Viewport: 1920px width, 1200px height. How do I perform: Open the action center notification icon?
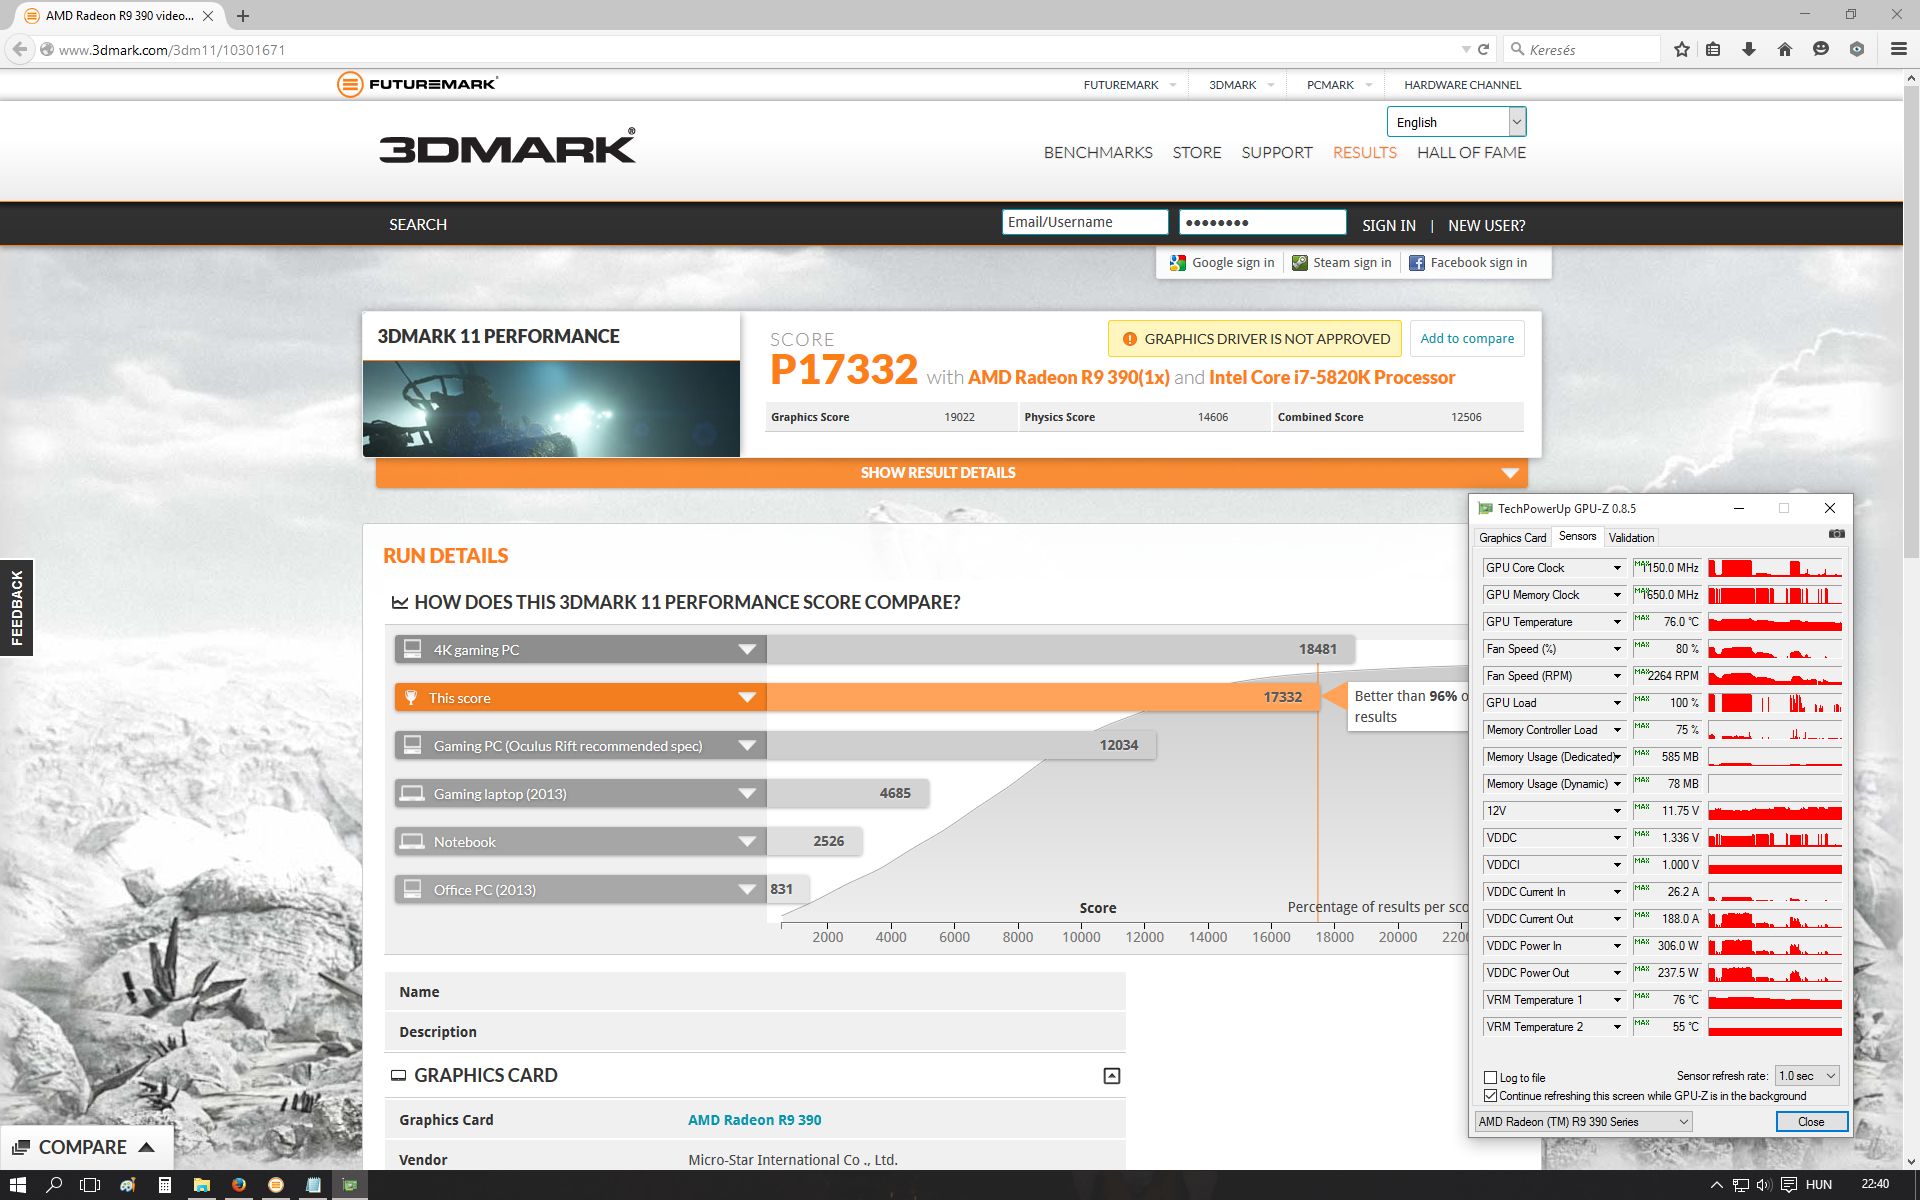[1788, 1185]
